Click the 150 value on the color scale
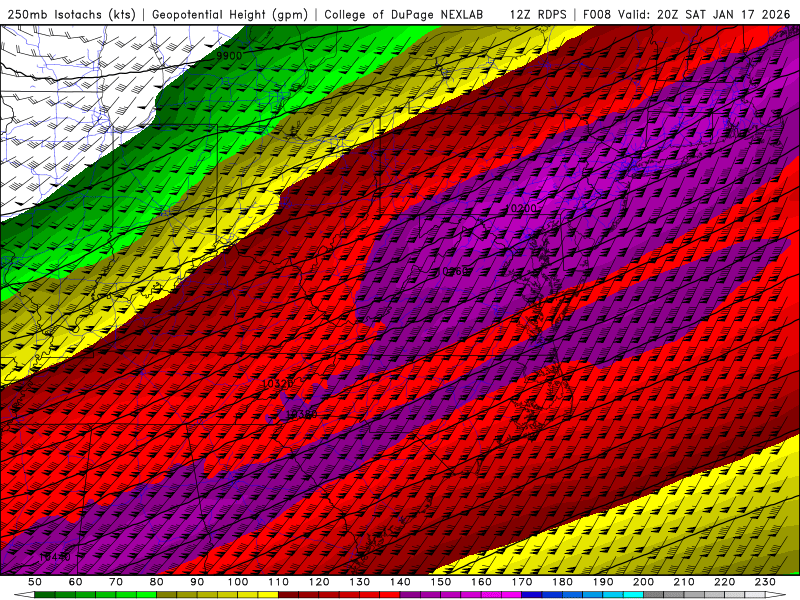Viewport: 800px width, 600px height. 441,582
